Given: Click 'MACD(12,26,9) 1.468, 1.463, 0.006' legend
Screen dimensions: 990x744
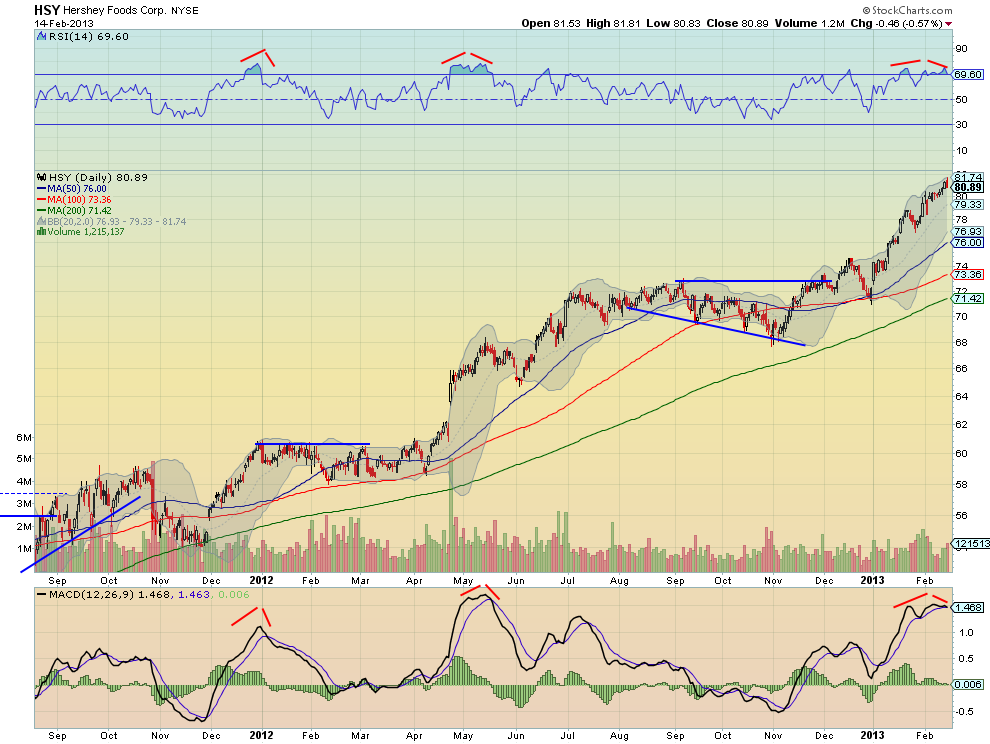Looking at the screenshot, I should (149, 594).
